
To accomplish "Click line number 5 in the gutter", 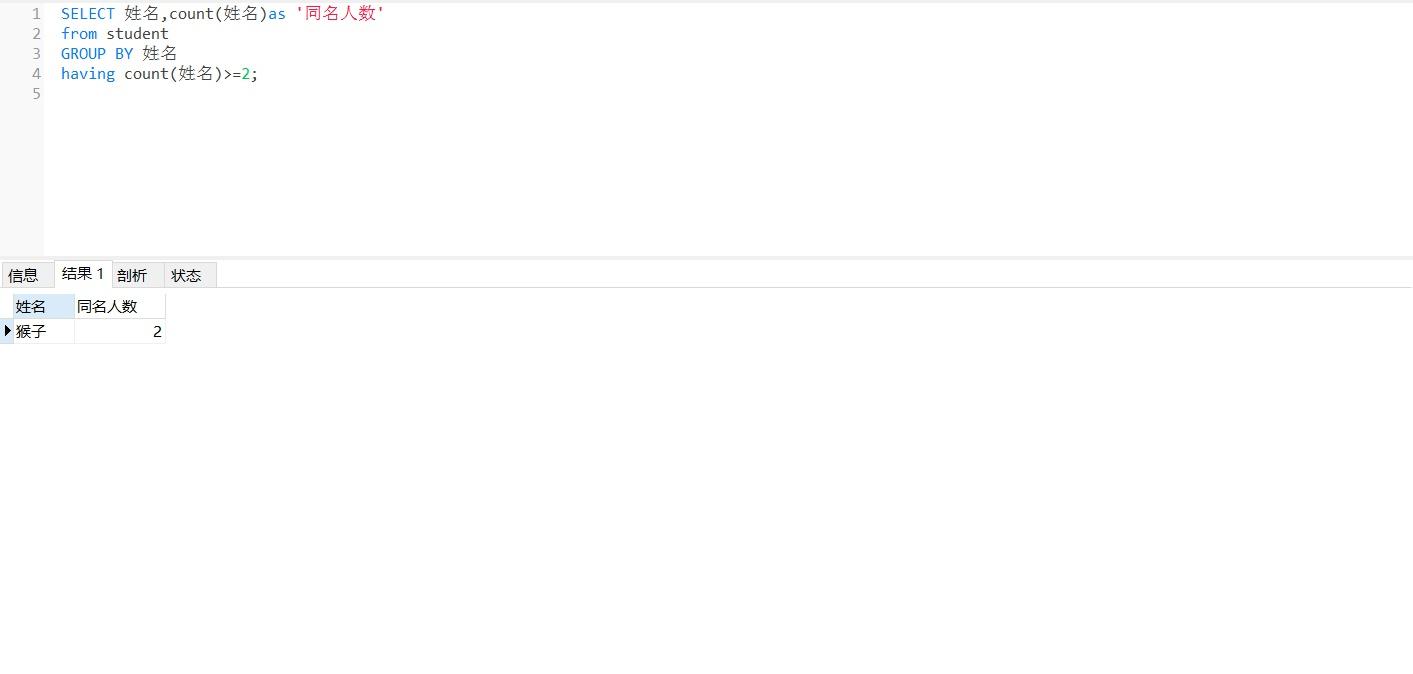I will 36,94.
